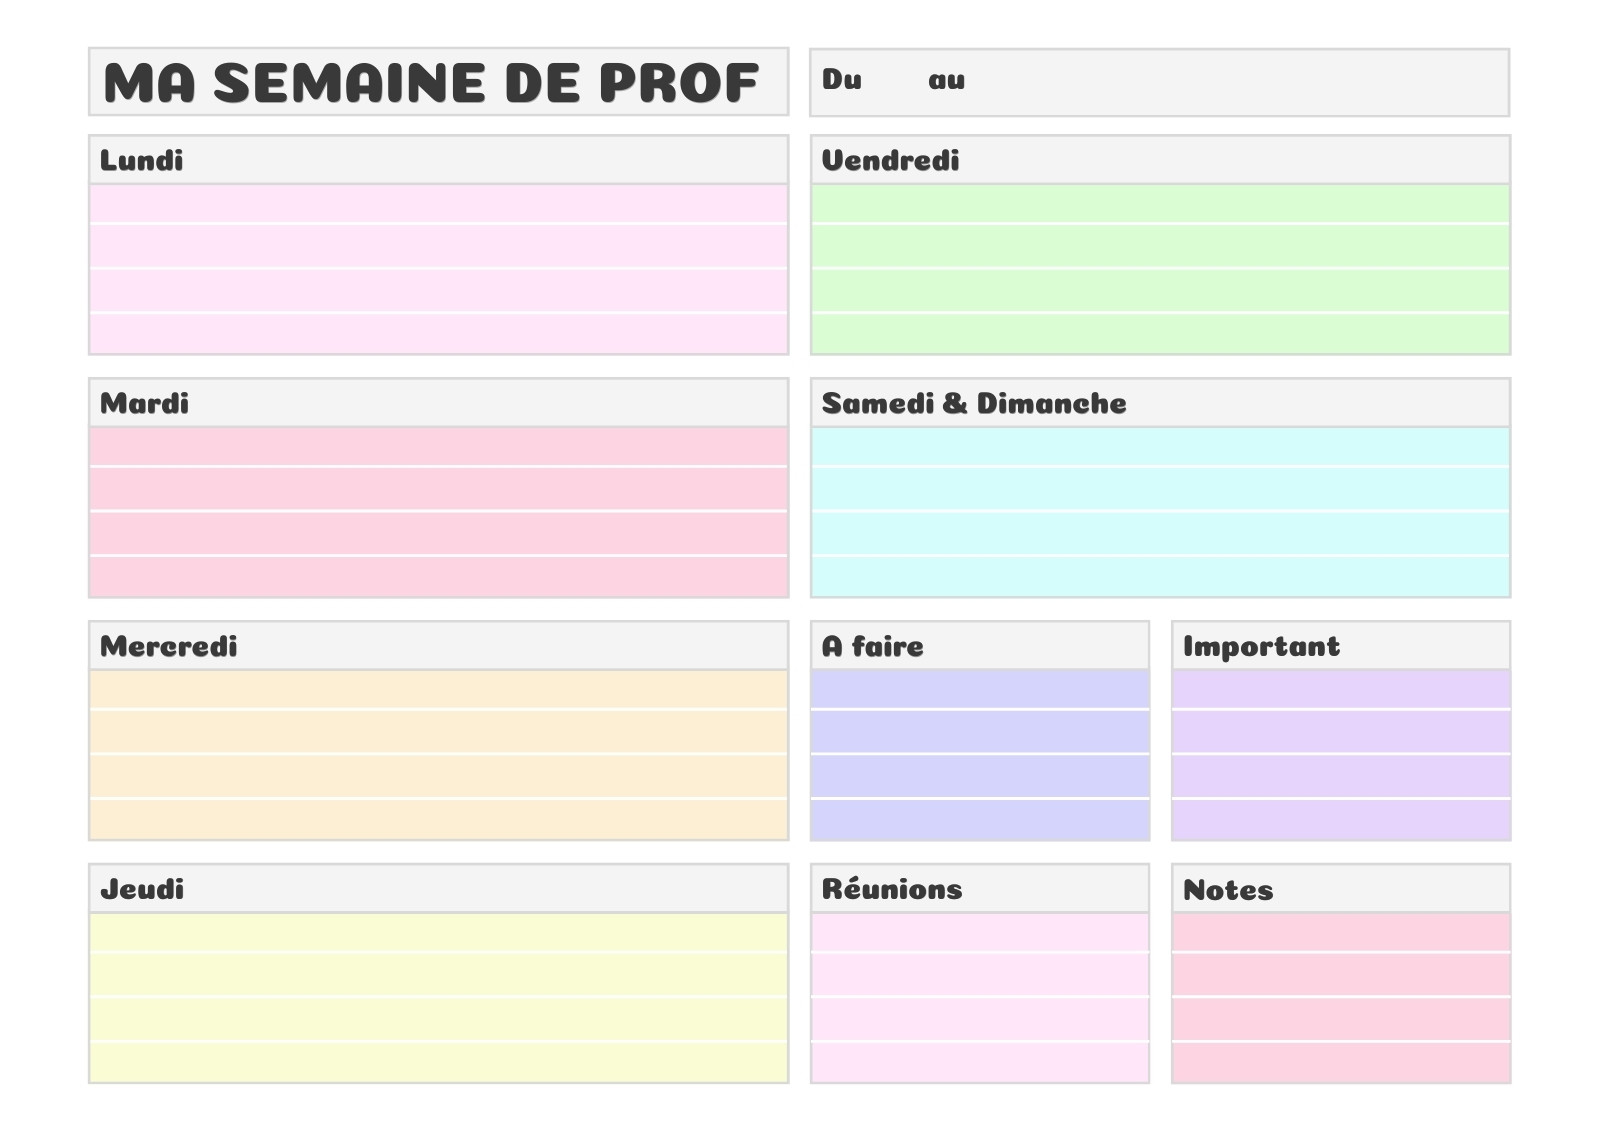Select the Notes writing area
Image resolution: width=1600 pixels, height=1131 pixels.
coord(1341,998)
